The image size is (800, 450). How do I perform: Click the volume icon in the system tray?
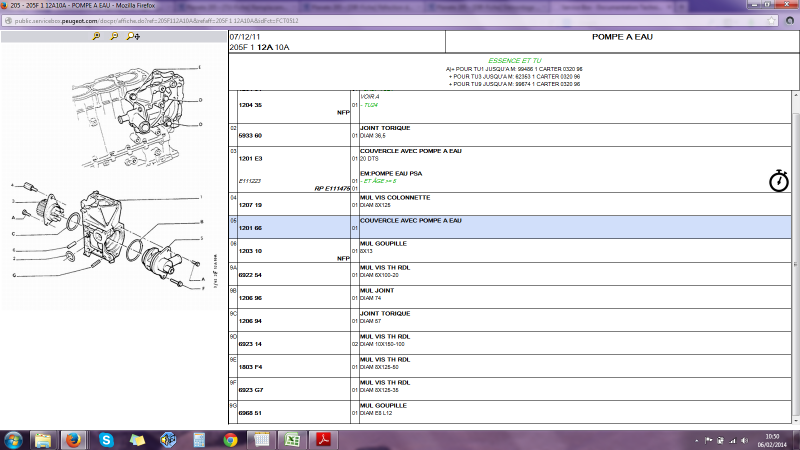745,440
